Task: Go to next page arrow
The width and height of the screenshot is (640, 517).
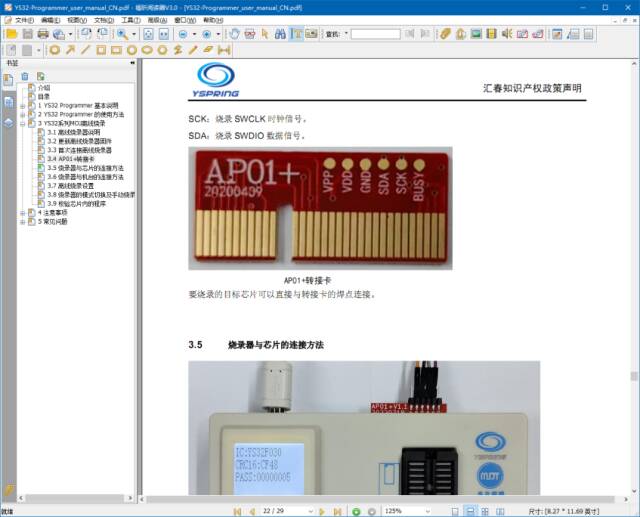Action: [x=322, y=511]
